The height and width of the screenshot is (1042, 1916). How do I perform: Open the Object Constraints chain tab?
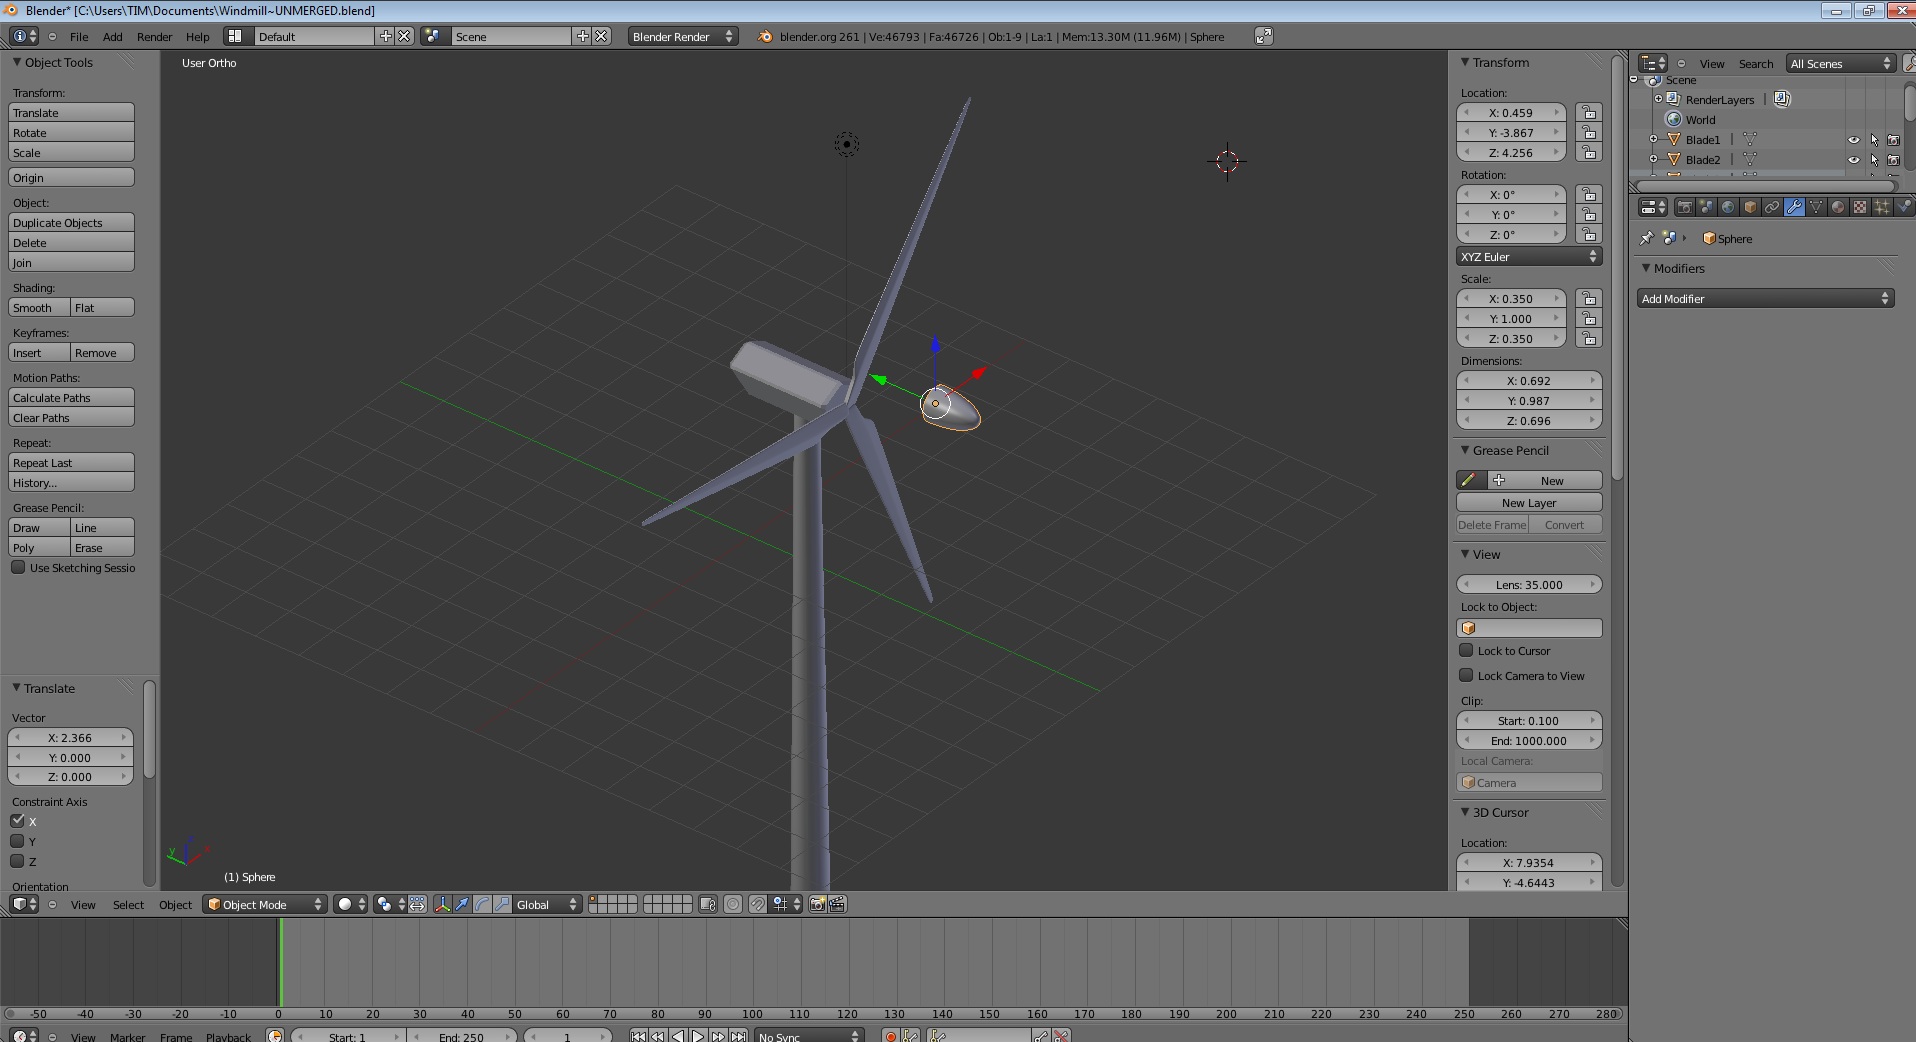pyautogui.click(x=1772, y=207)
